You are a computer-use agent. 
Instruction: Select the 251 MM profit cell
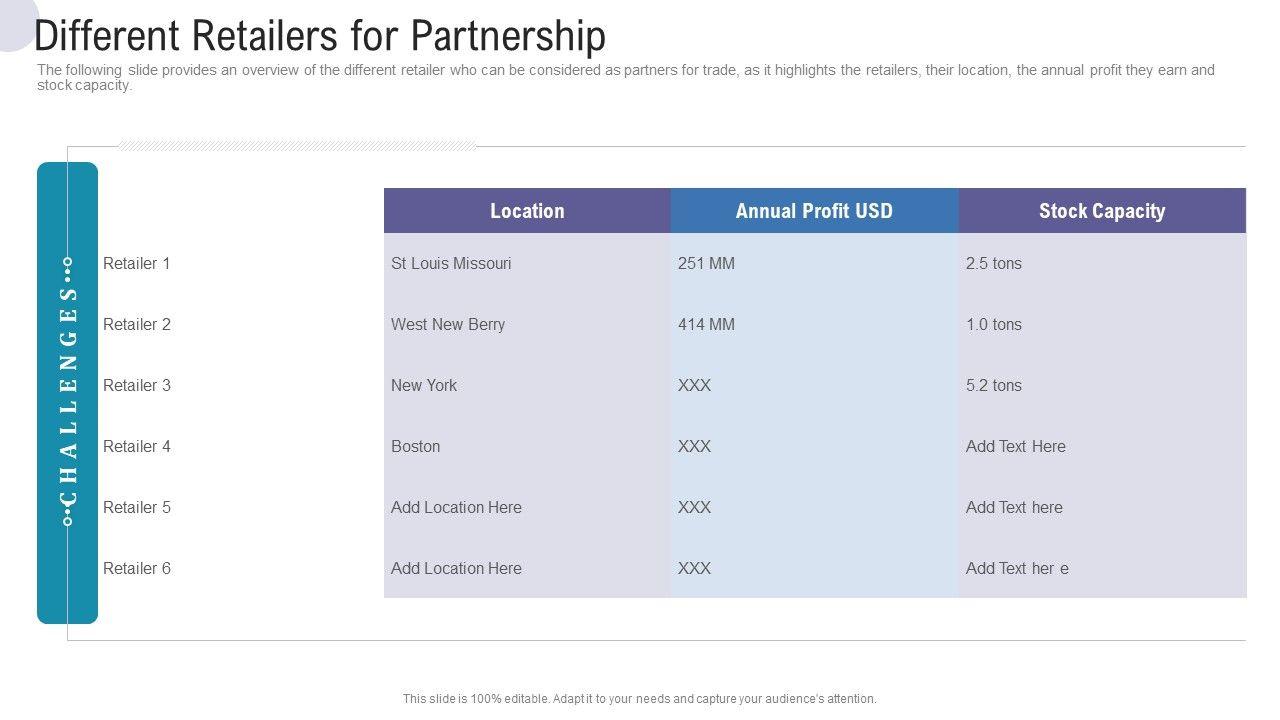706,264
